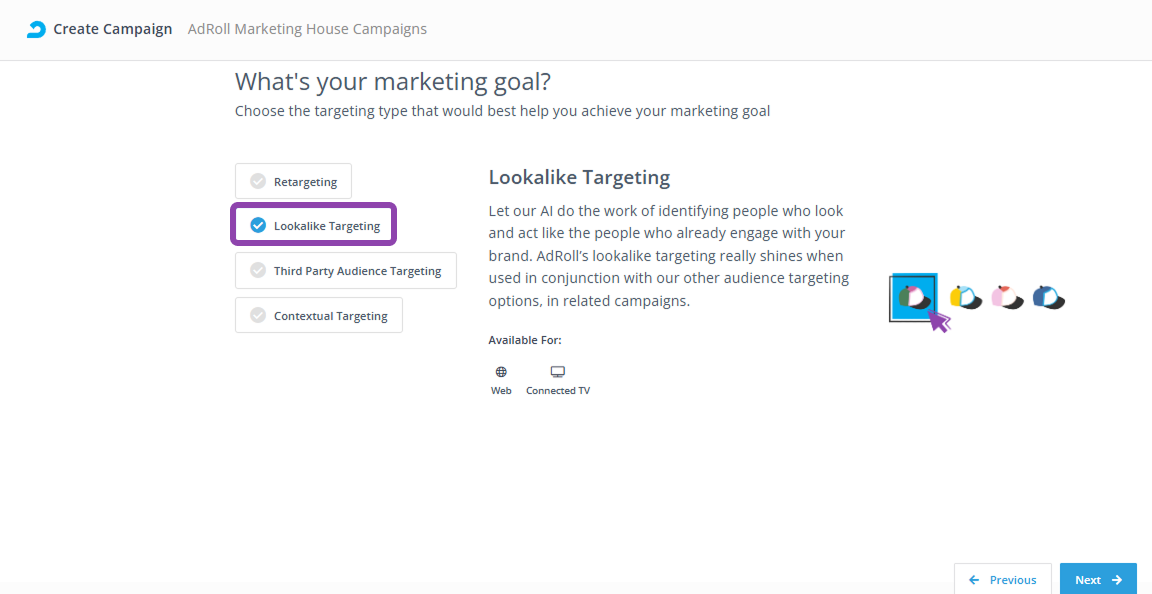
Task: Select the Retargeting option
Action: point(293,182)
